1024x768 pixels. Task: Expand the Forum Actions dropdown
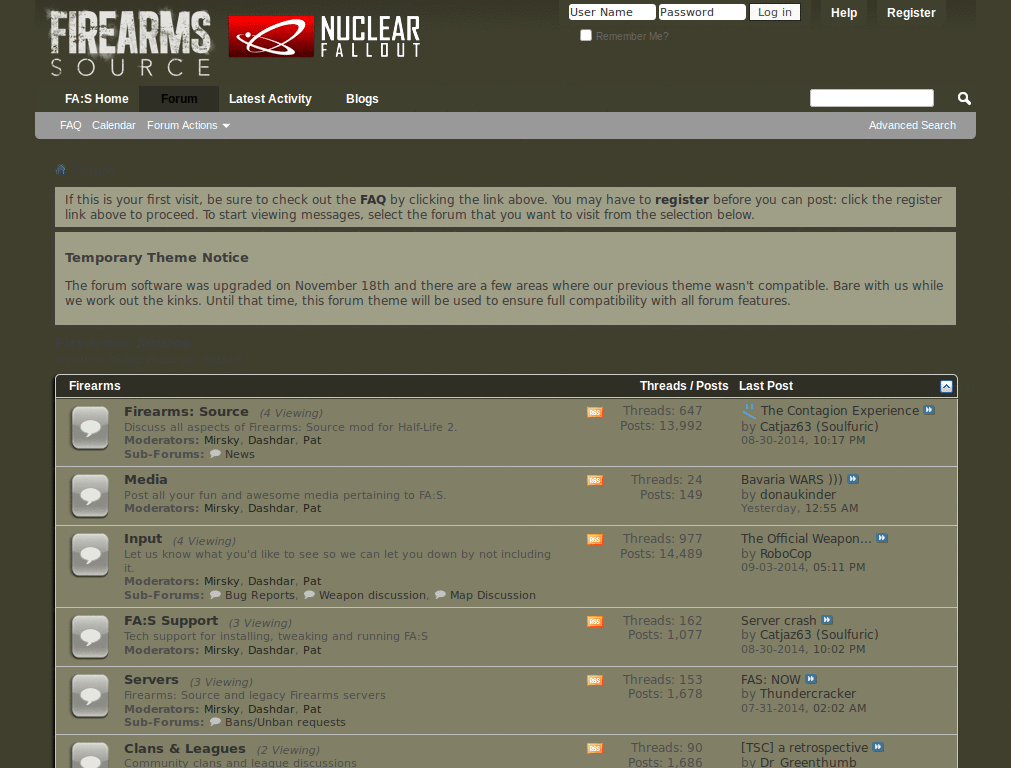[188, 125]
